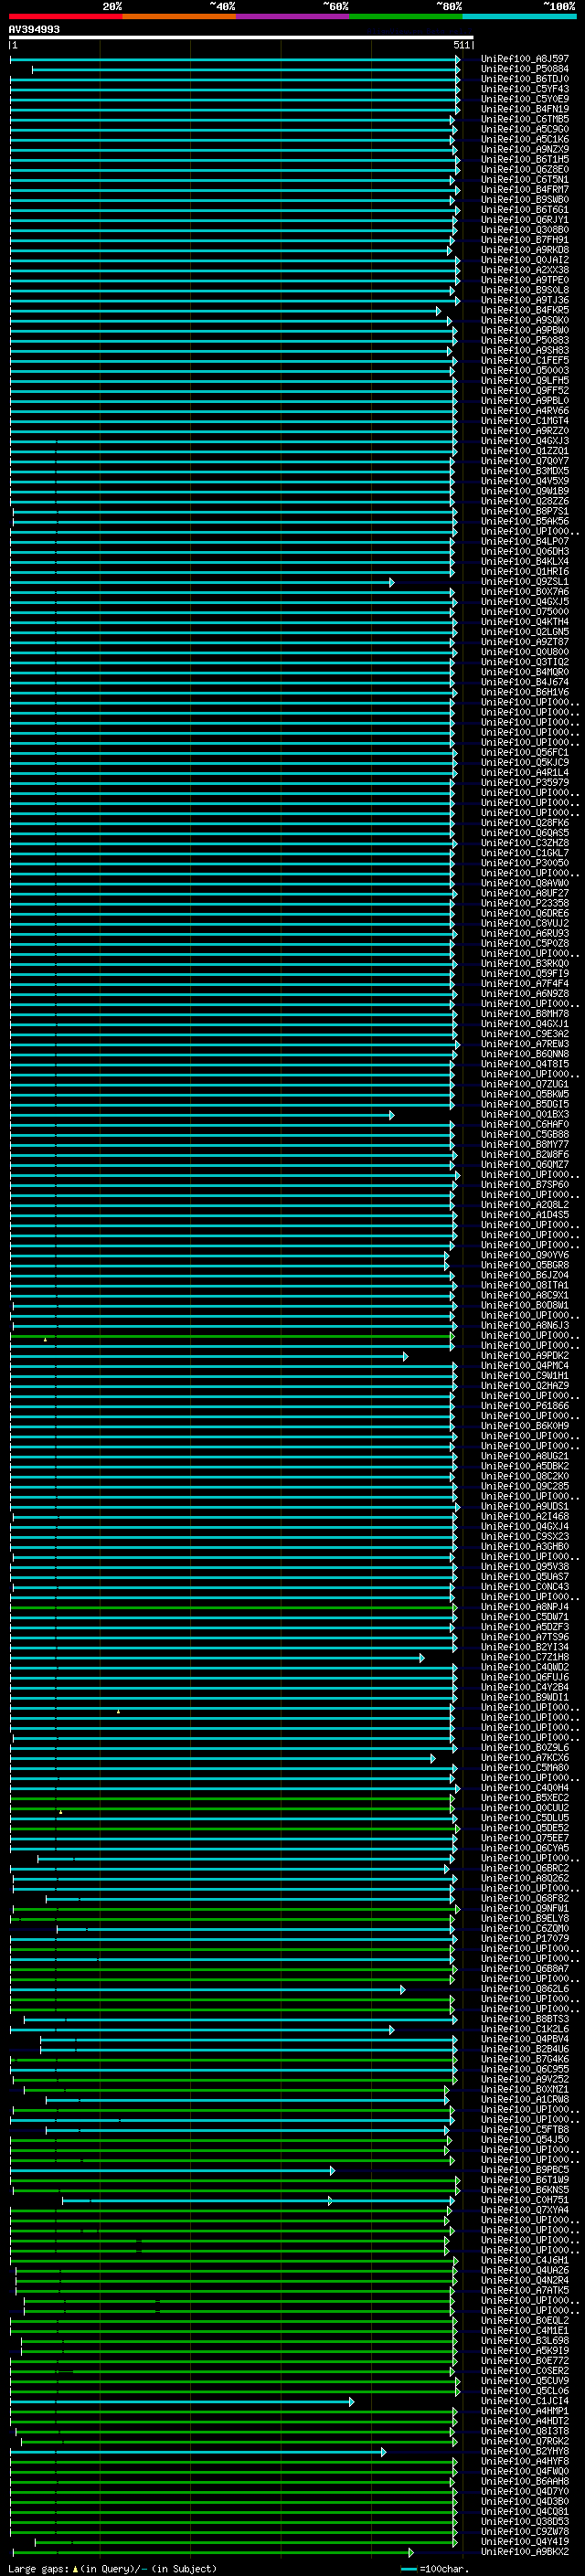Image resolution: width=585 pixels, height=2576 pixels.
Task: Click the cyan alignment bar of hit C1JCI4
Action: pyautogui.click(x=181, y=2401)
